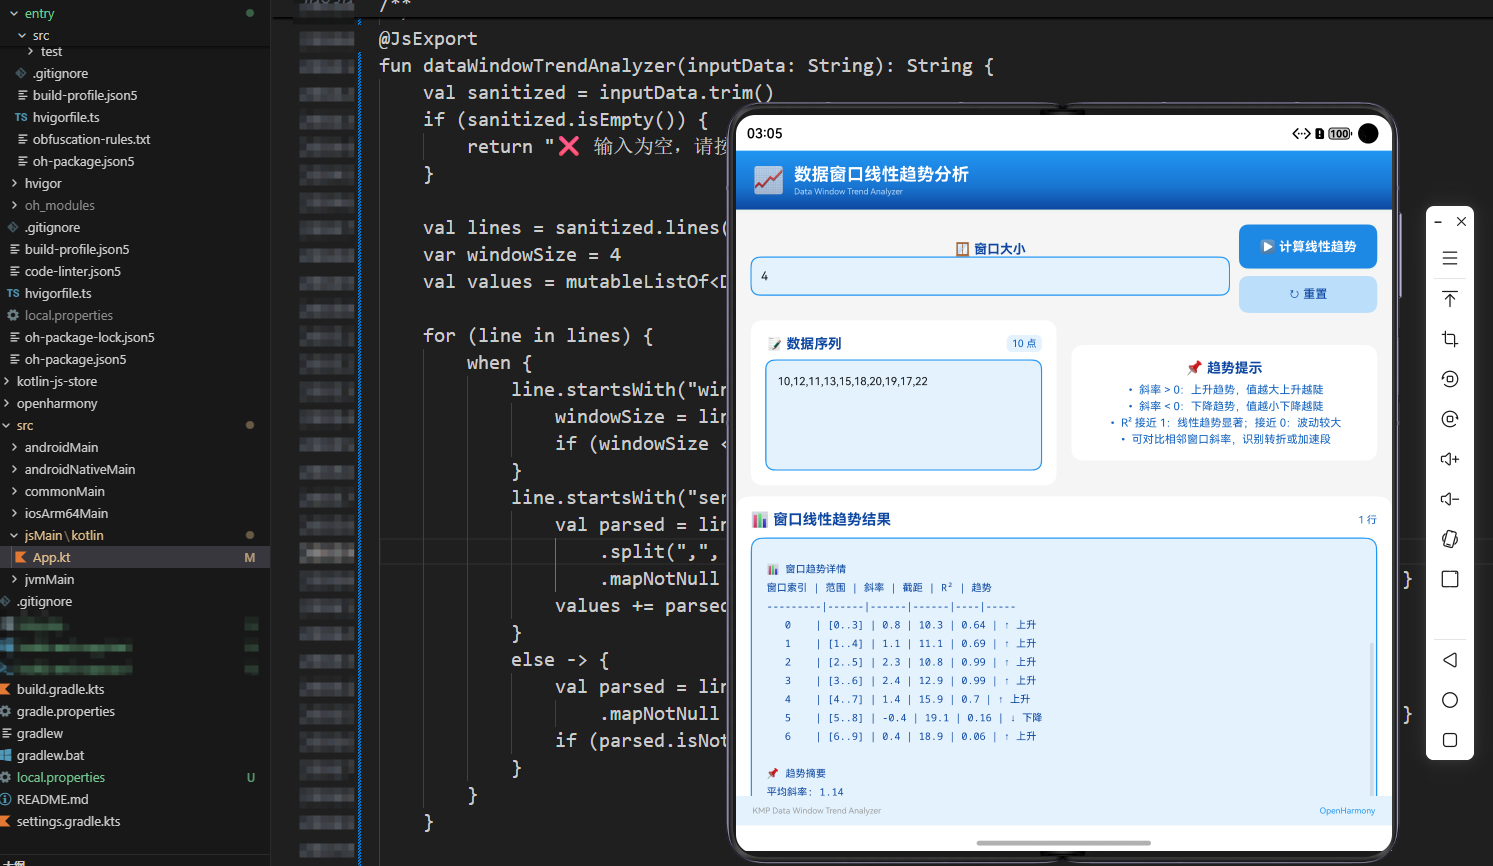Viewport: 1493px width, 866px height.
Task: Click the 1 行 label in results header
Action: (1367, 520)
